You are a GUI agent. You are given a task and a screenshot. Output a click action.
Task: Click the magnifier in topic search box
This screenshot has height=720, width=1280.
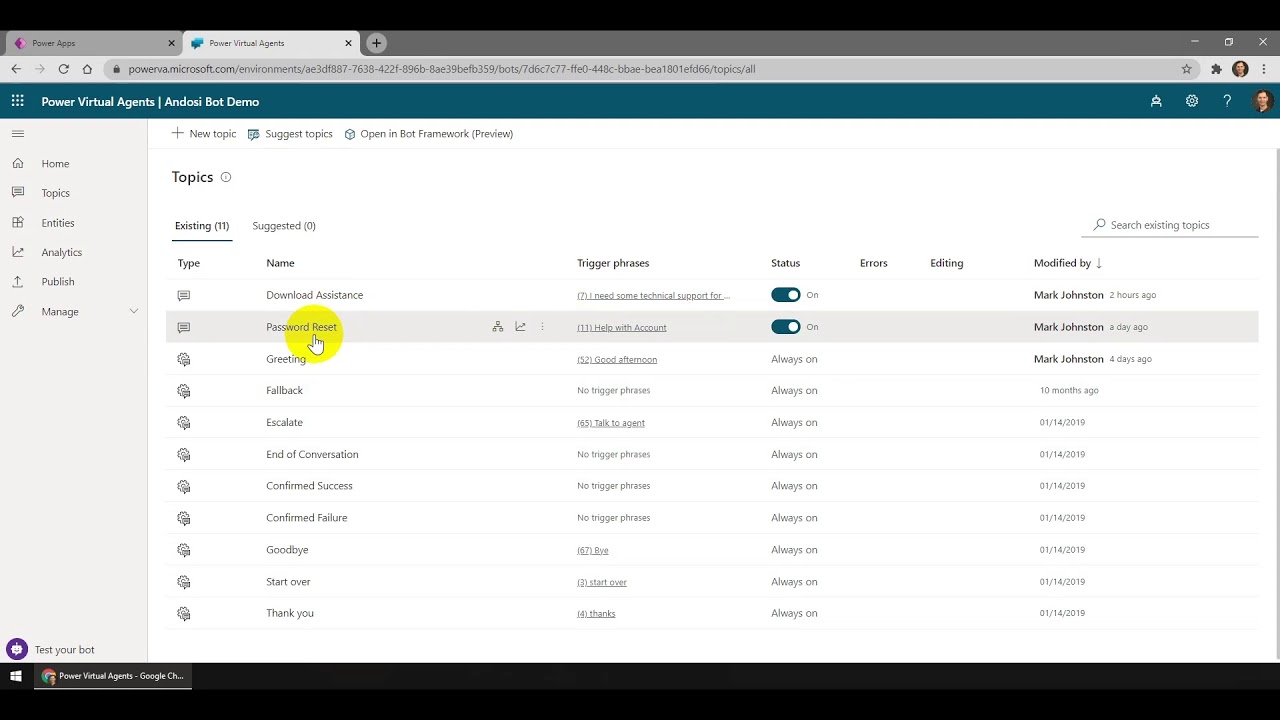click(x=1099, y=225)
